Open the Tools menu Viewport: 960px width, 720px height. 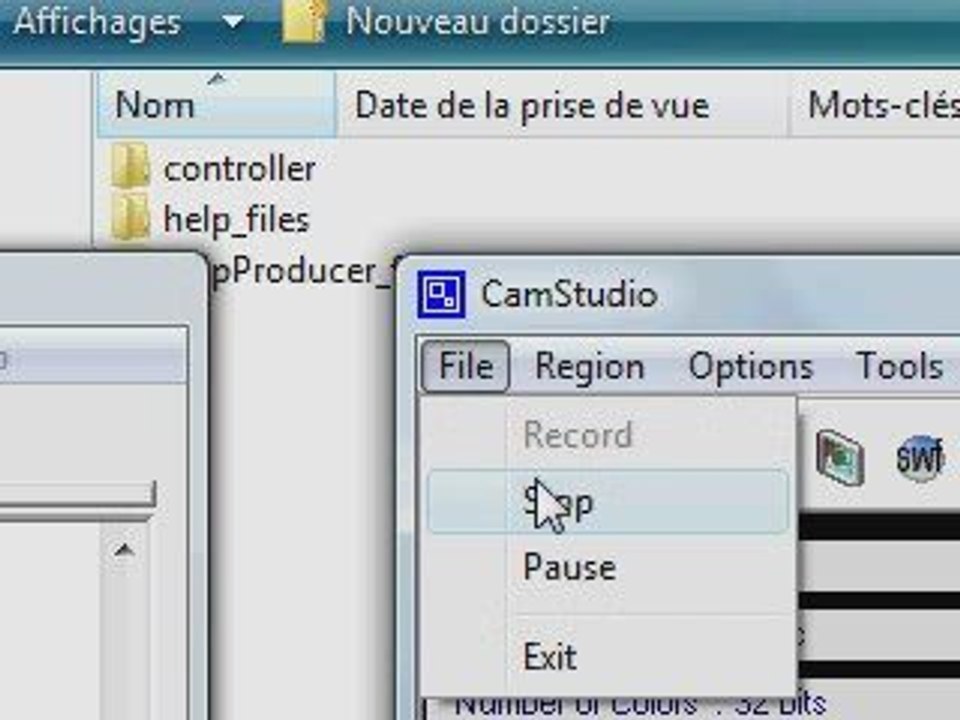[x=899, y=366]
